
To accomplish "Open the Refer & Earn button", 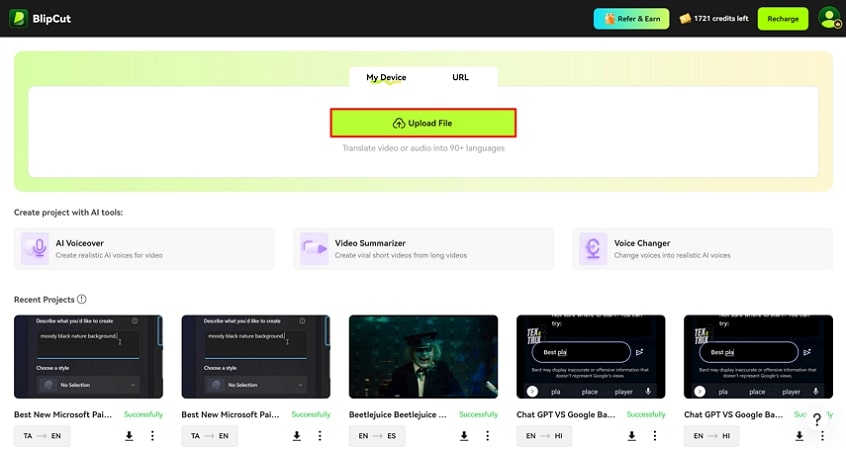I will tap(631, 19).
